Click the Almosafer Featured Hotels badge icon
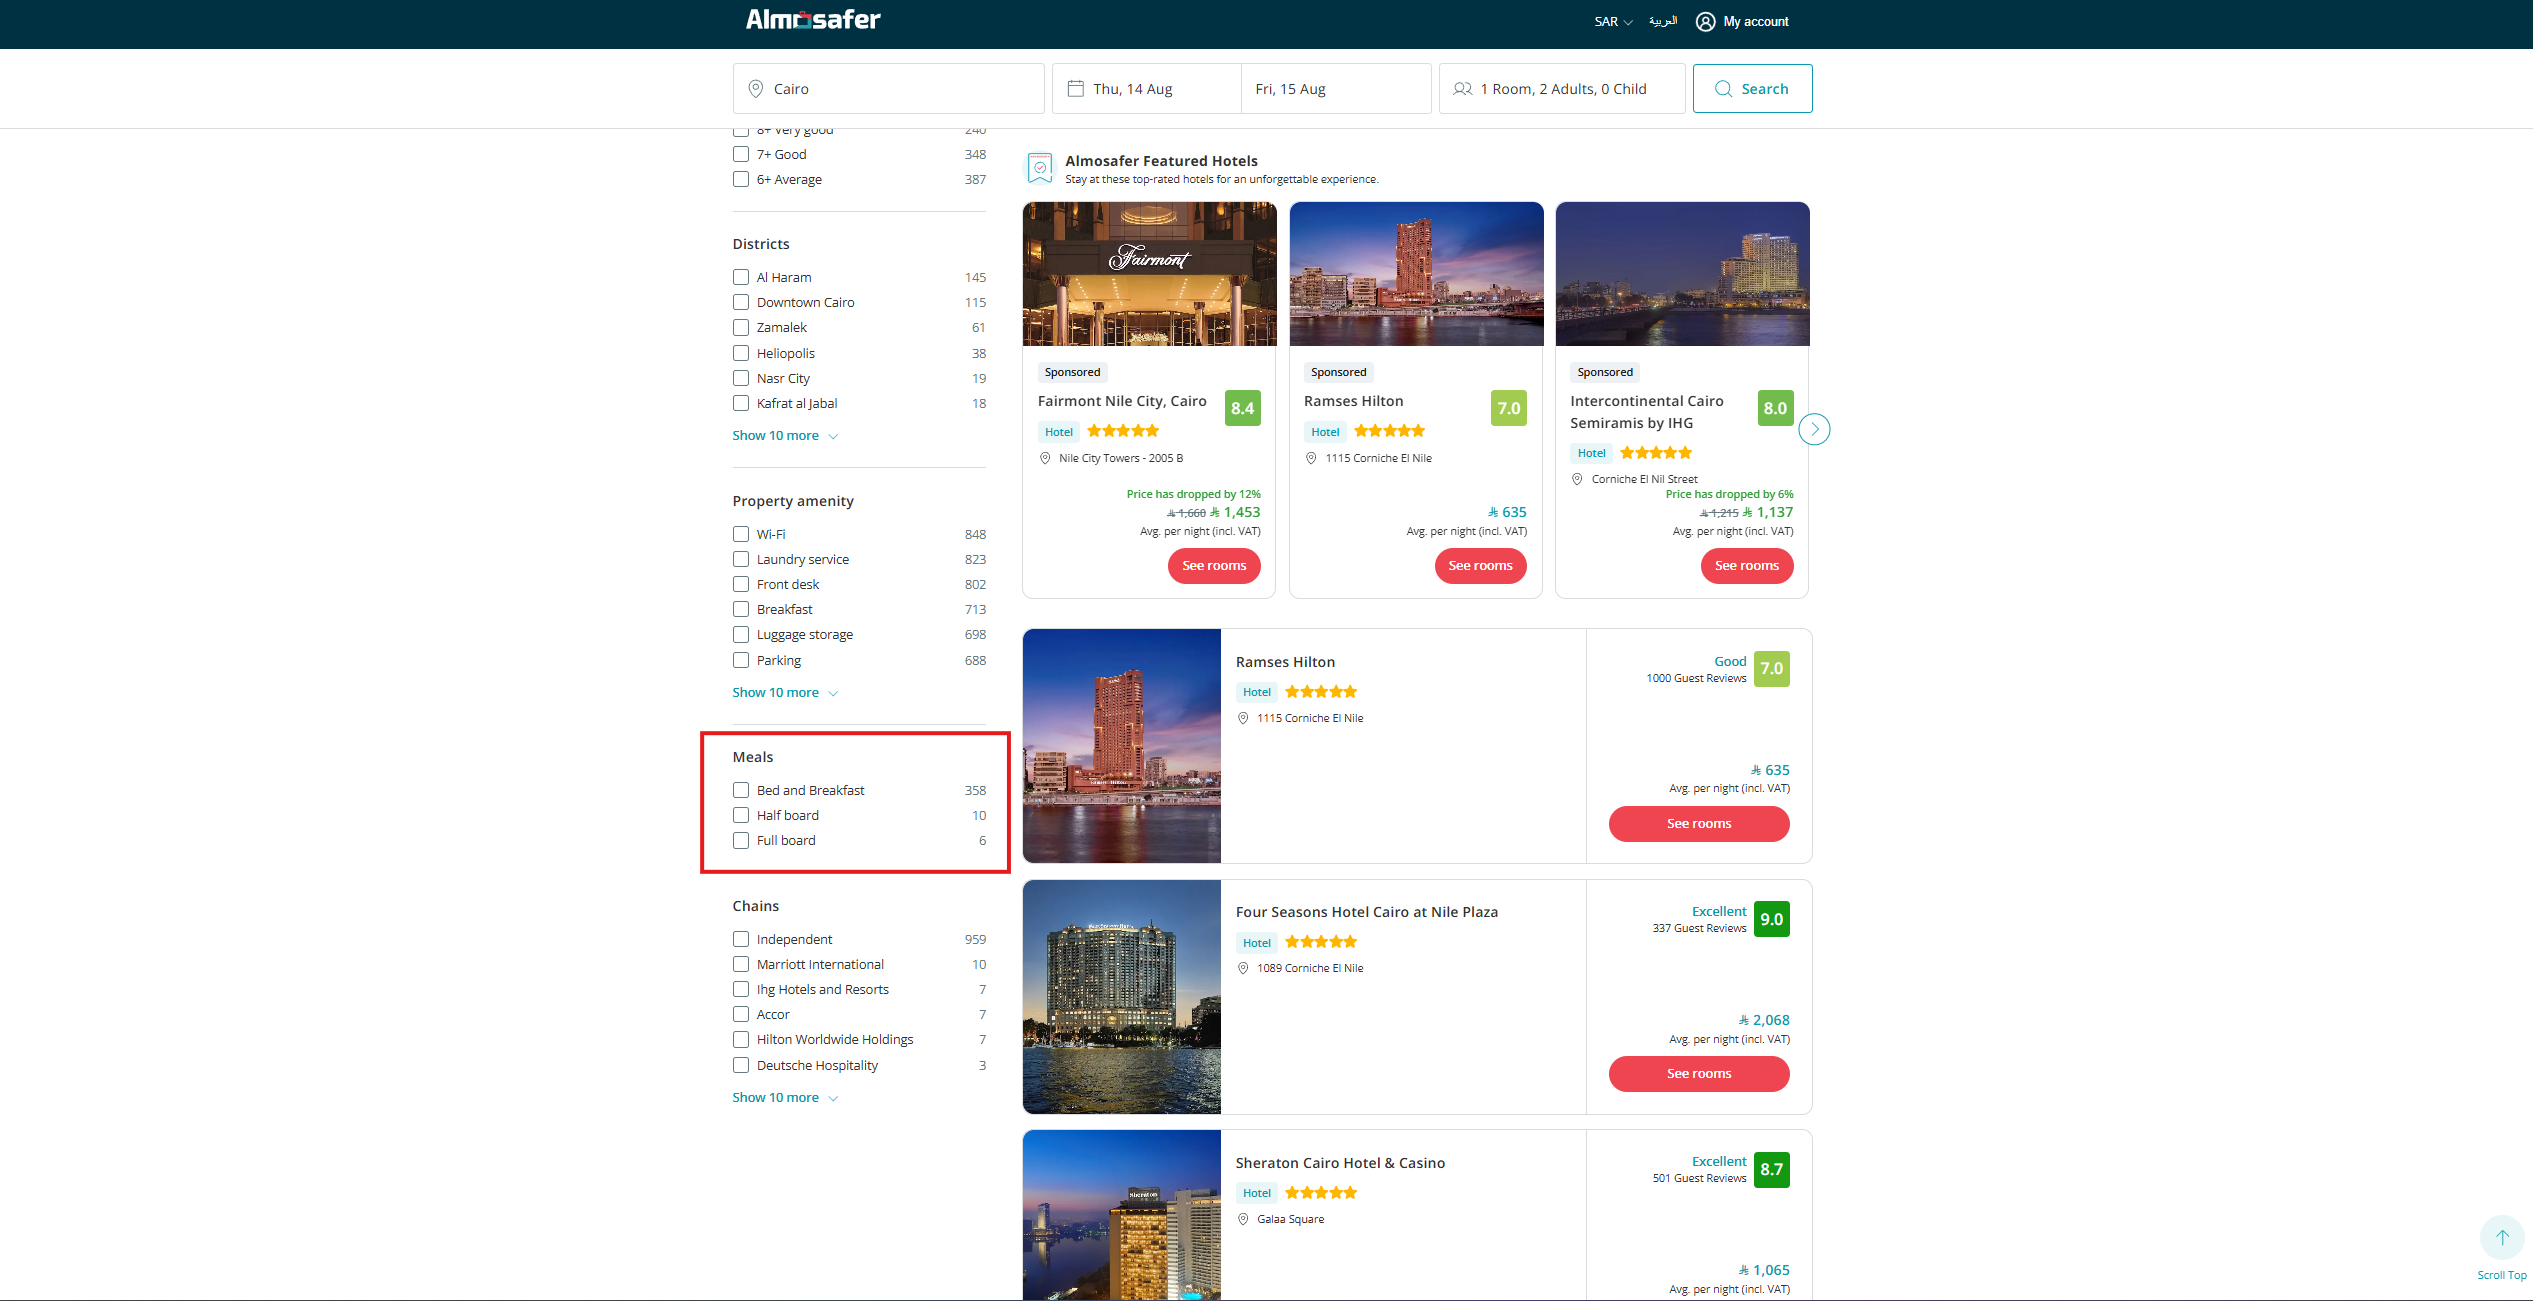 tap(1040, 168)
